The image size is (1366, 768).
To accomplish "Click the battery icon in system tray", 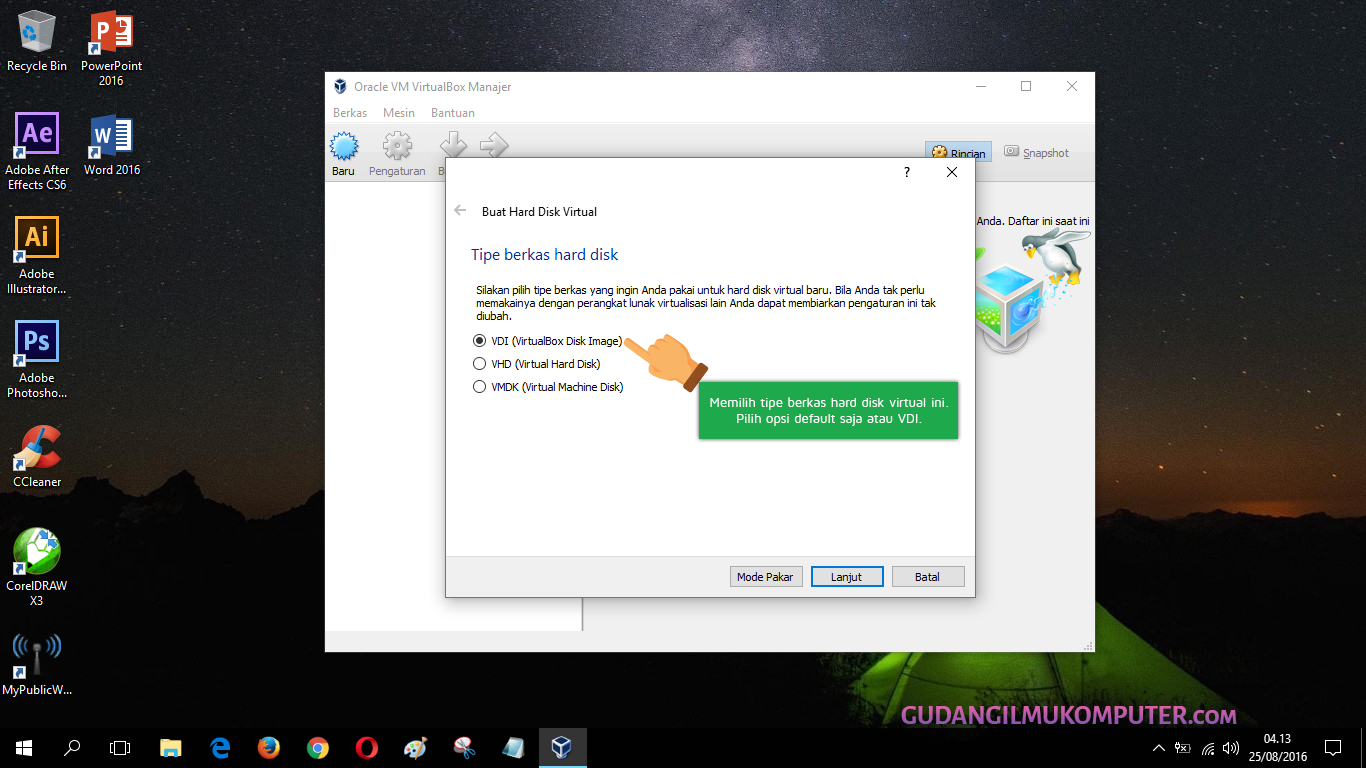I will pos(1183,748).
